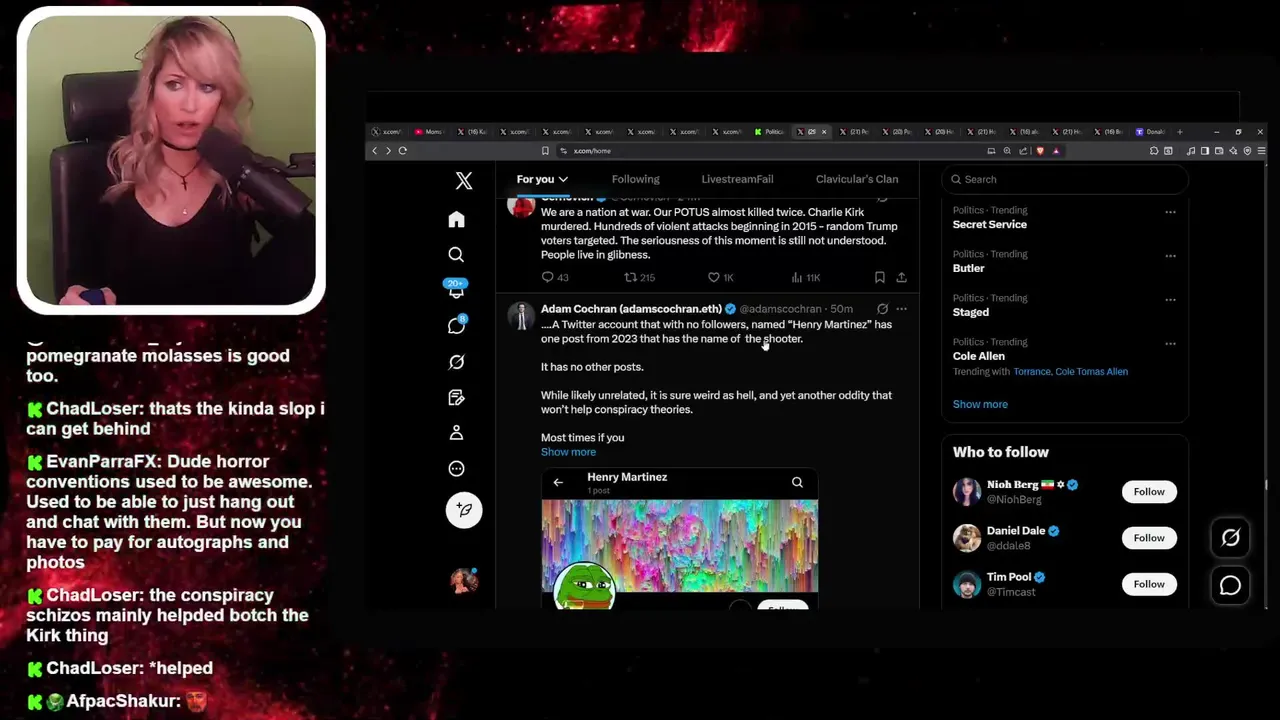Like the post with 1K likes
This screenshot has width=1280, height=720.
point(720,277)
